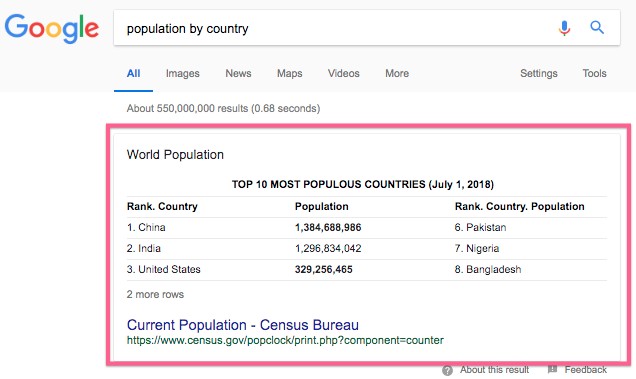This screenshot has width=636, height=379.
Task: Click the About 550,000,000 results text
Action: [x=223, y=108]
